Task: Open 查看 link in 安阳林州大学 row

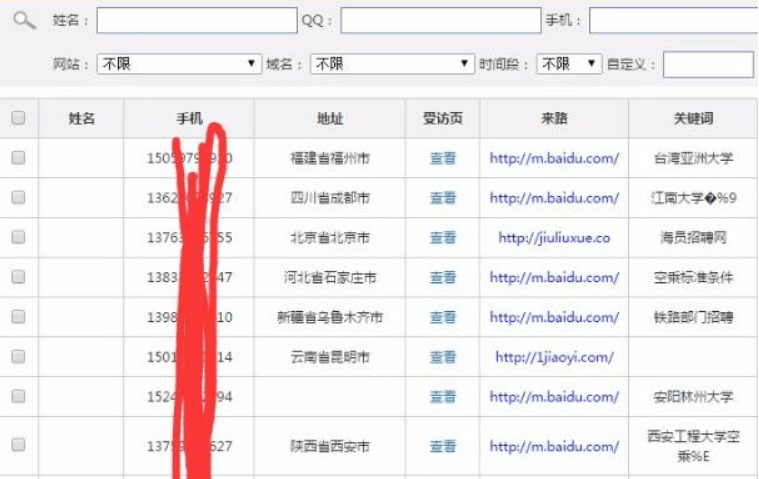Action: coord(443,397)
